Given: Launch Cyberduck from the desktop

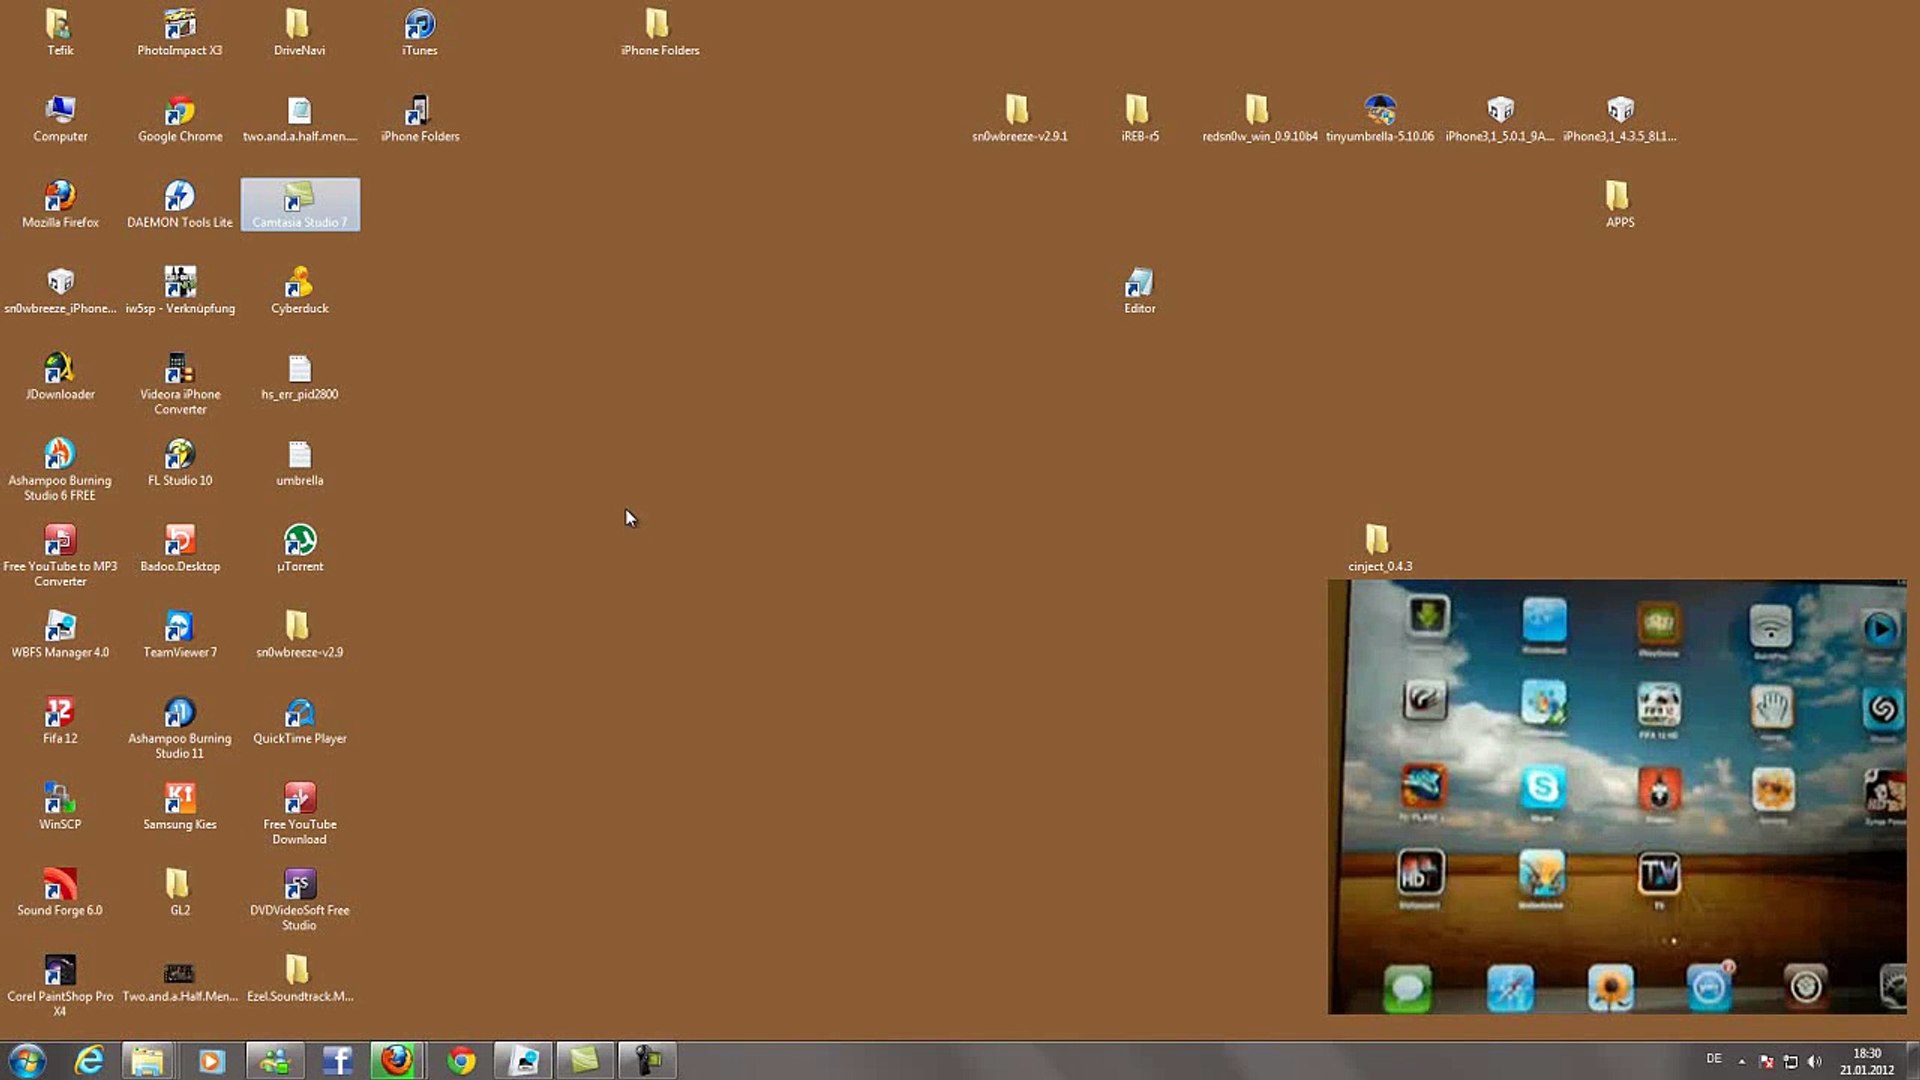Looking at the screenshot, I should point(299,291).
